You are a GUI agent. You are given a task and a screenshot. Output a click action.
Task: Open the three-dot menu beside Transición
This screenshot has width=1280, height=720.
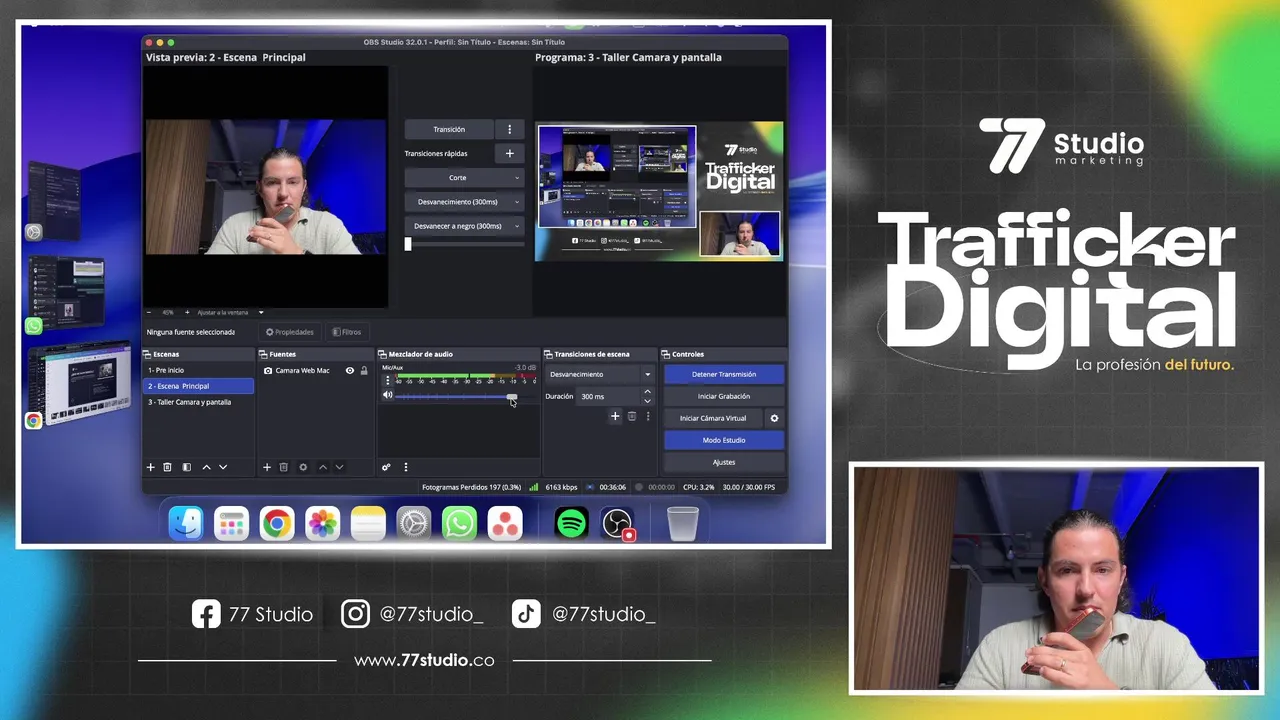(509, 129)
